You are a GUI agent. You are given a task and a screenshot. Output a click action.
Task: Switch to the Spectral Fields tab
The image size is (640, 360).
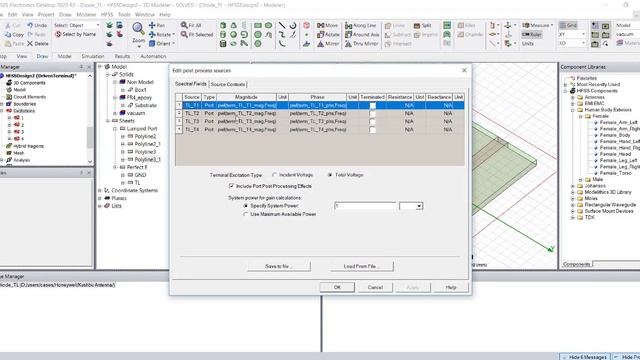pos(191,84)
